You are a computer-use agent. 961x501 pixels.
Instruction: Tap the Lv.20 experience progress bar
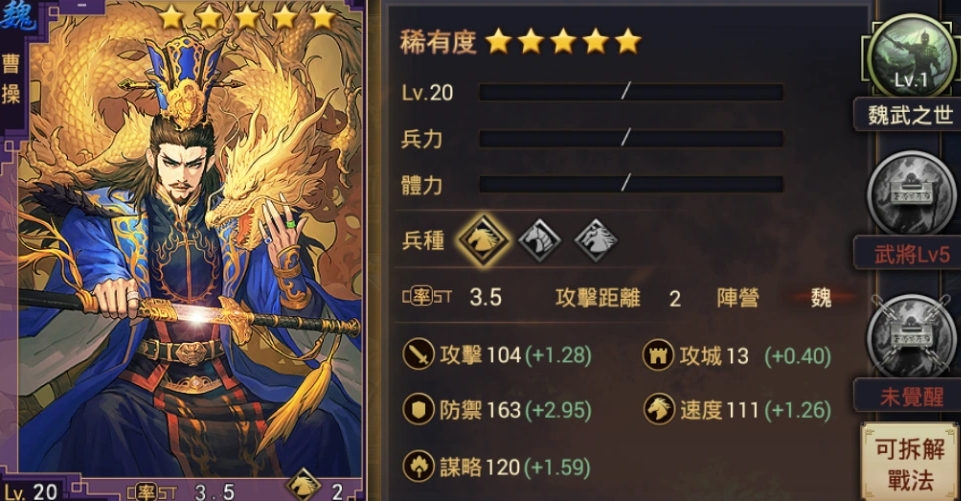coord(631,92)
